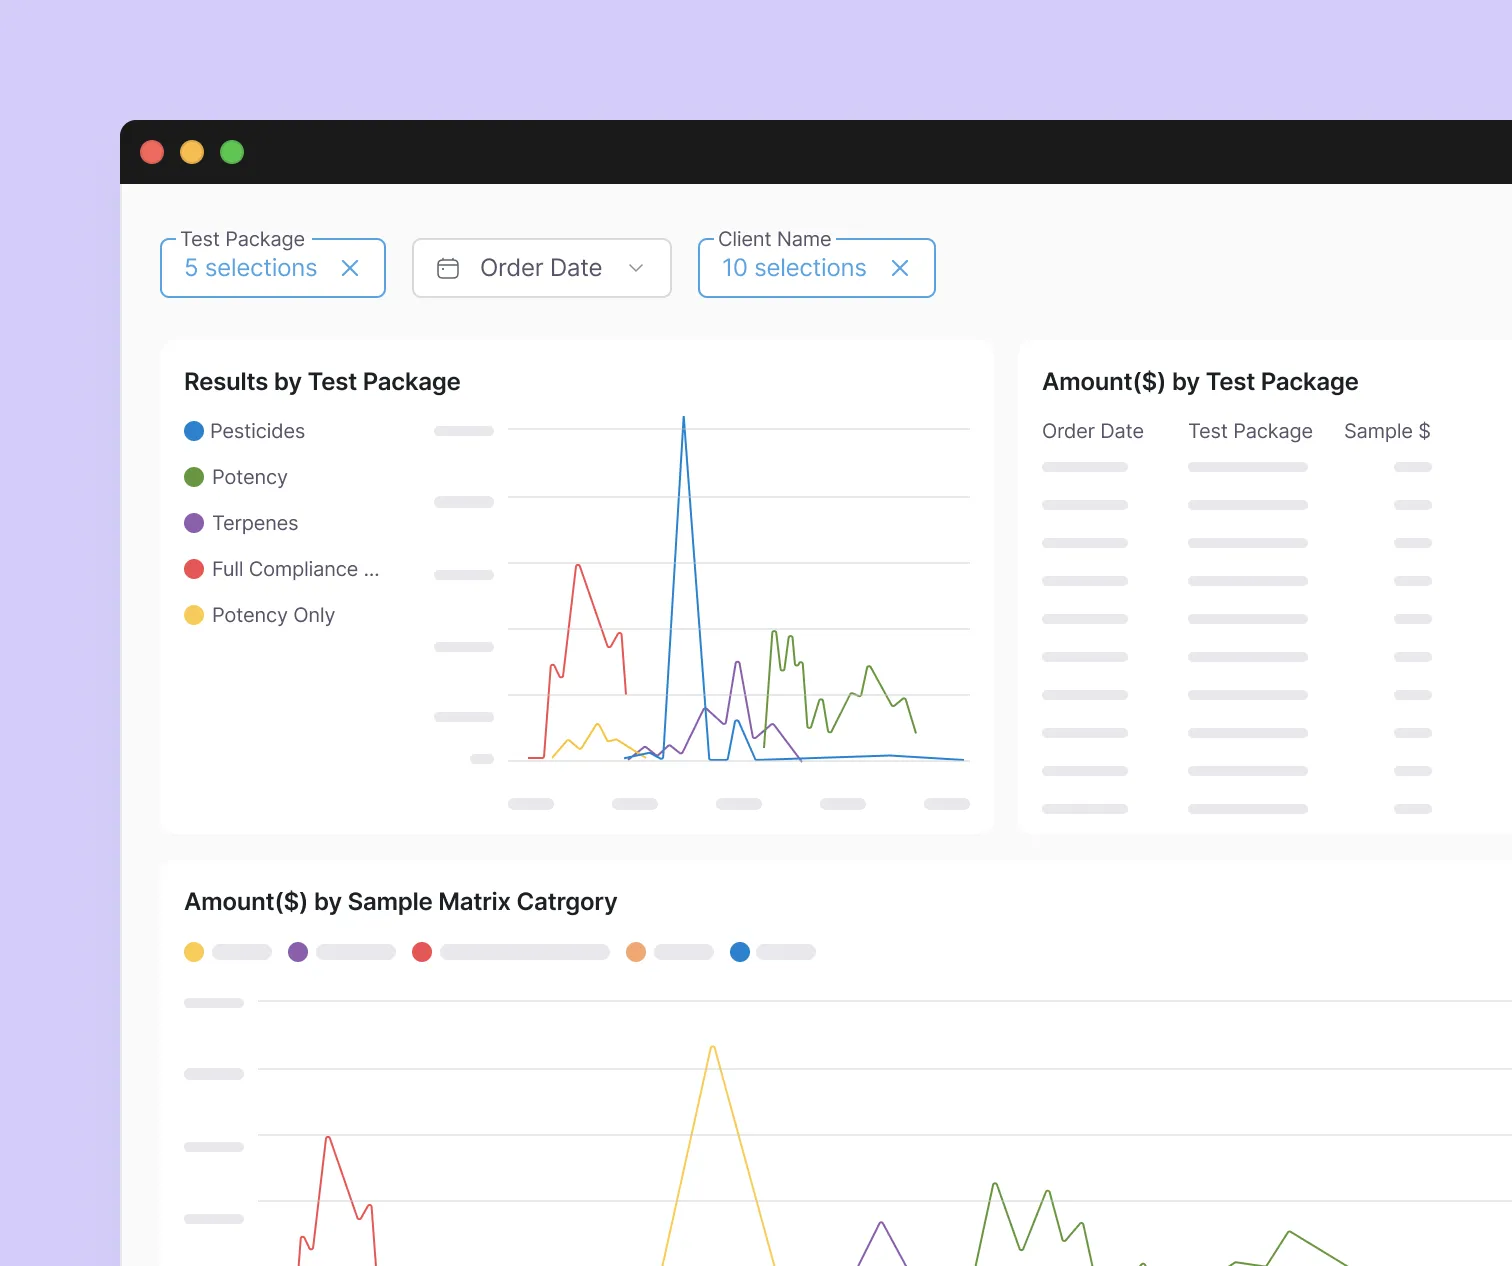Click the green Potency legend dot
This screenshot has height=1266, width=1512.
point(194,477)
